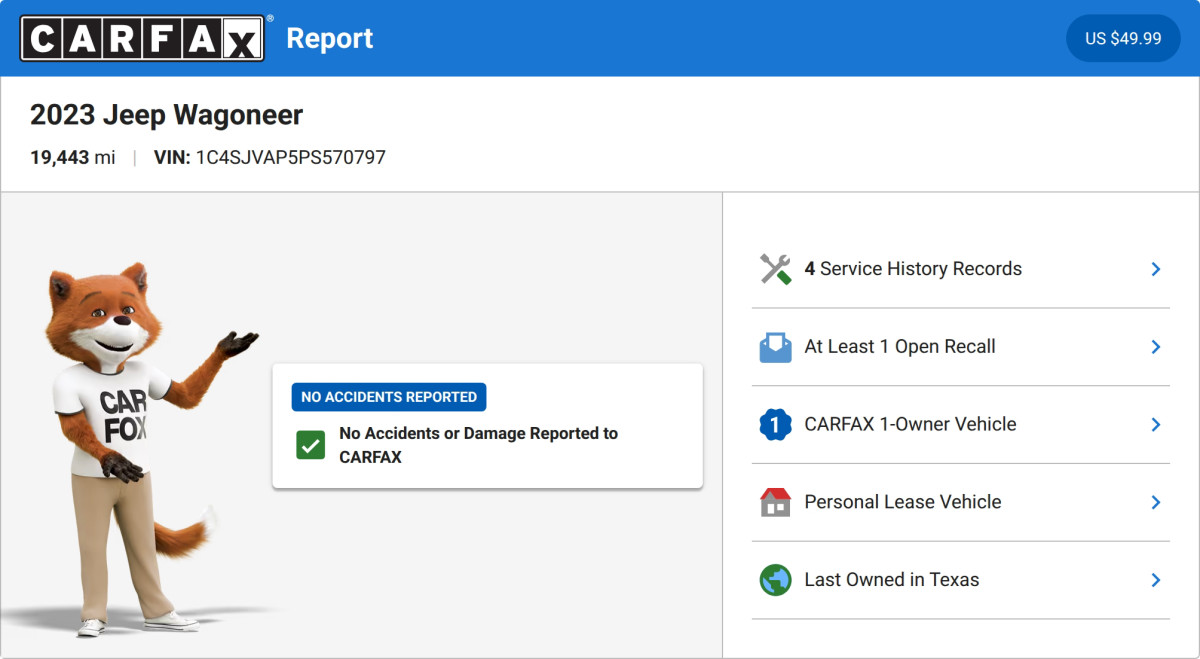Click the blue 1-Owner badge icon
This screenshot has width=1200, height=659.
pyautogui.click(x=775, y=425)
